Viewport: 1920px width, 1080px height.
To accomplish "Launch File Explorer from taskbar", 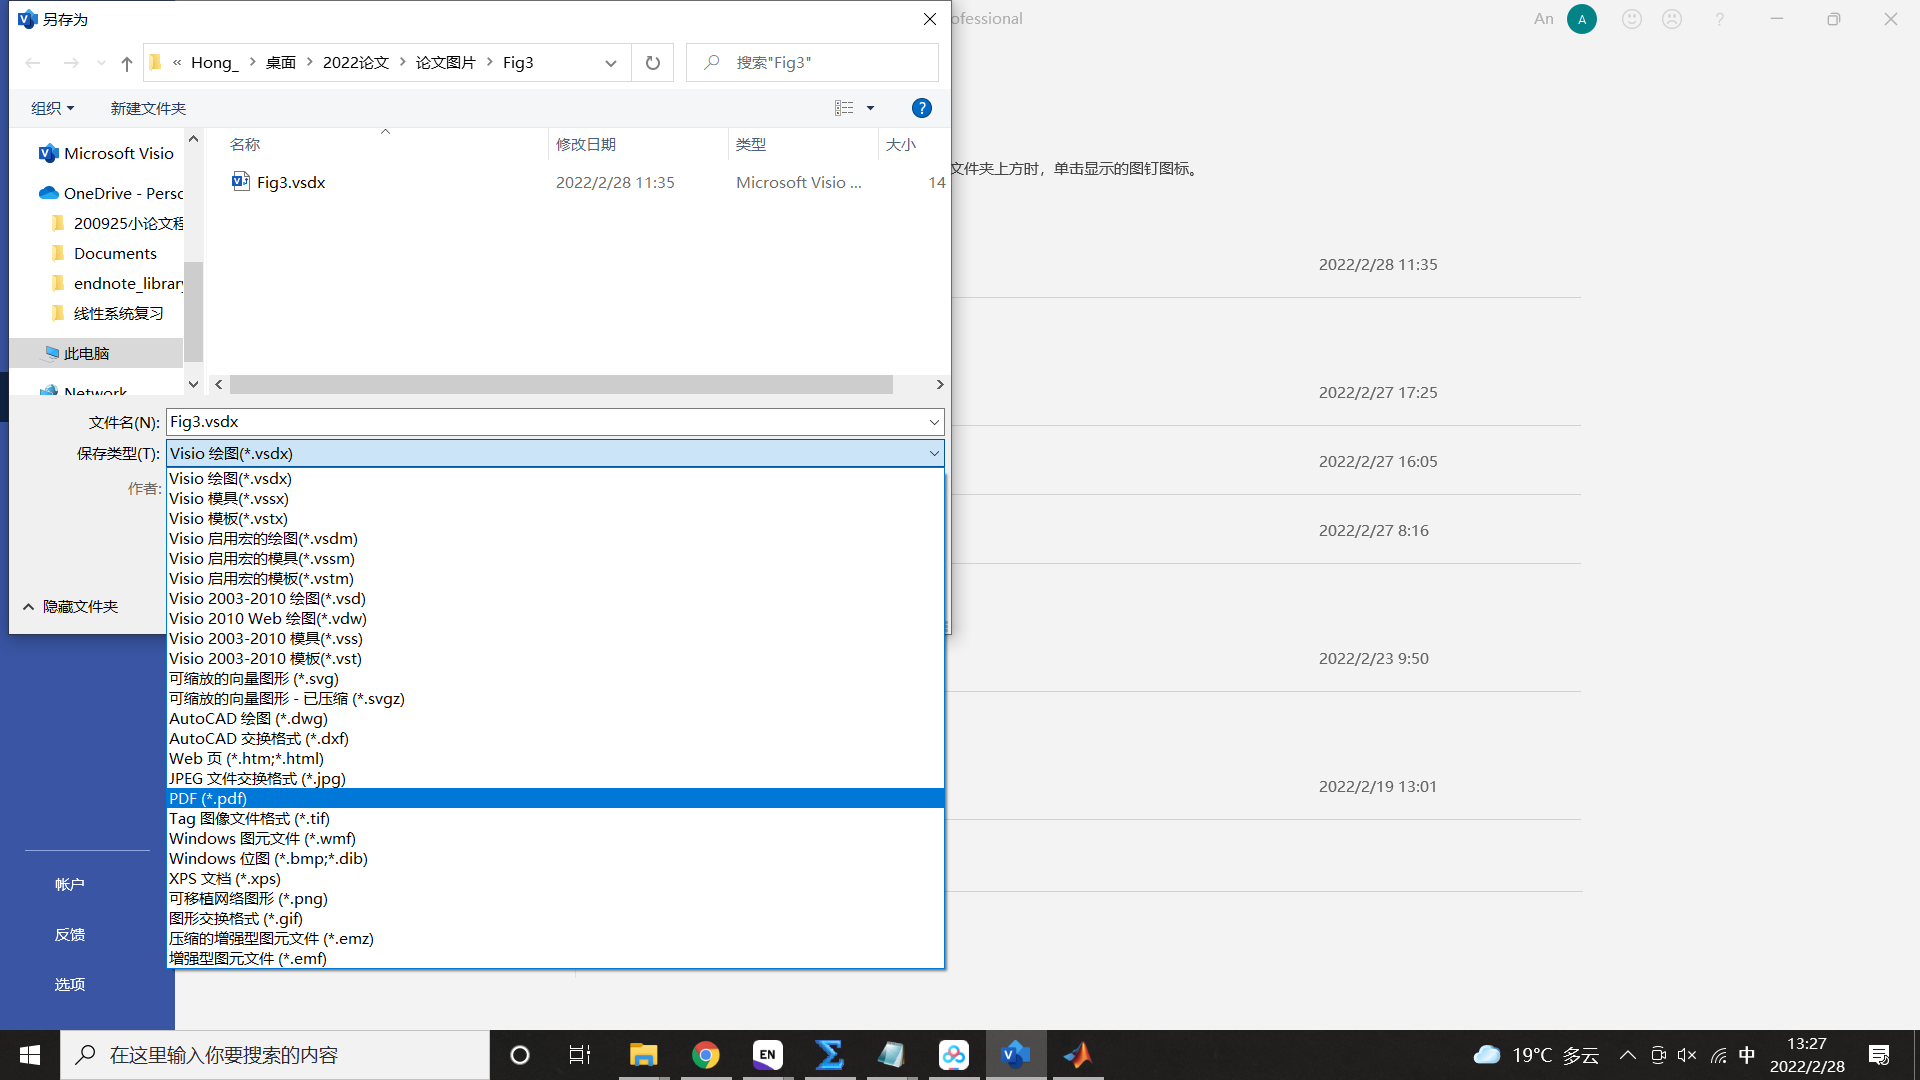I will pyautogui.click(x=643, y=1055).
